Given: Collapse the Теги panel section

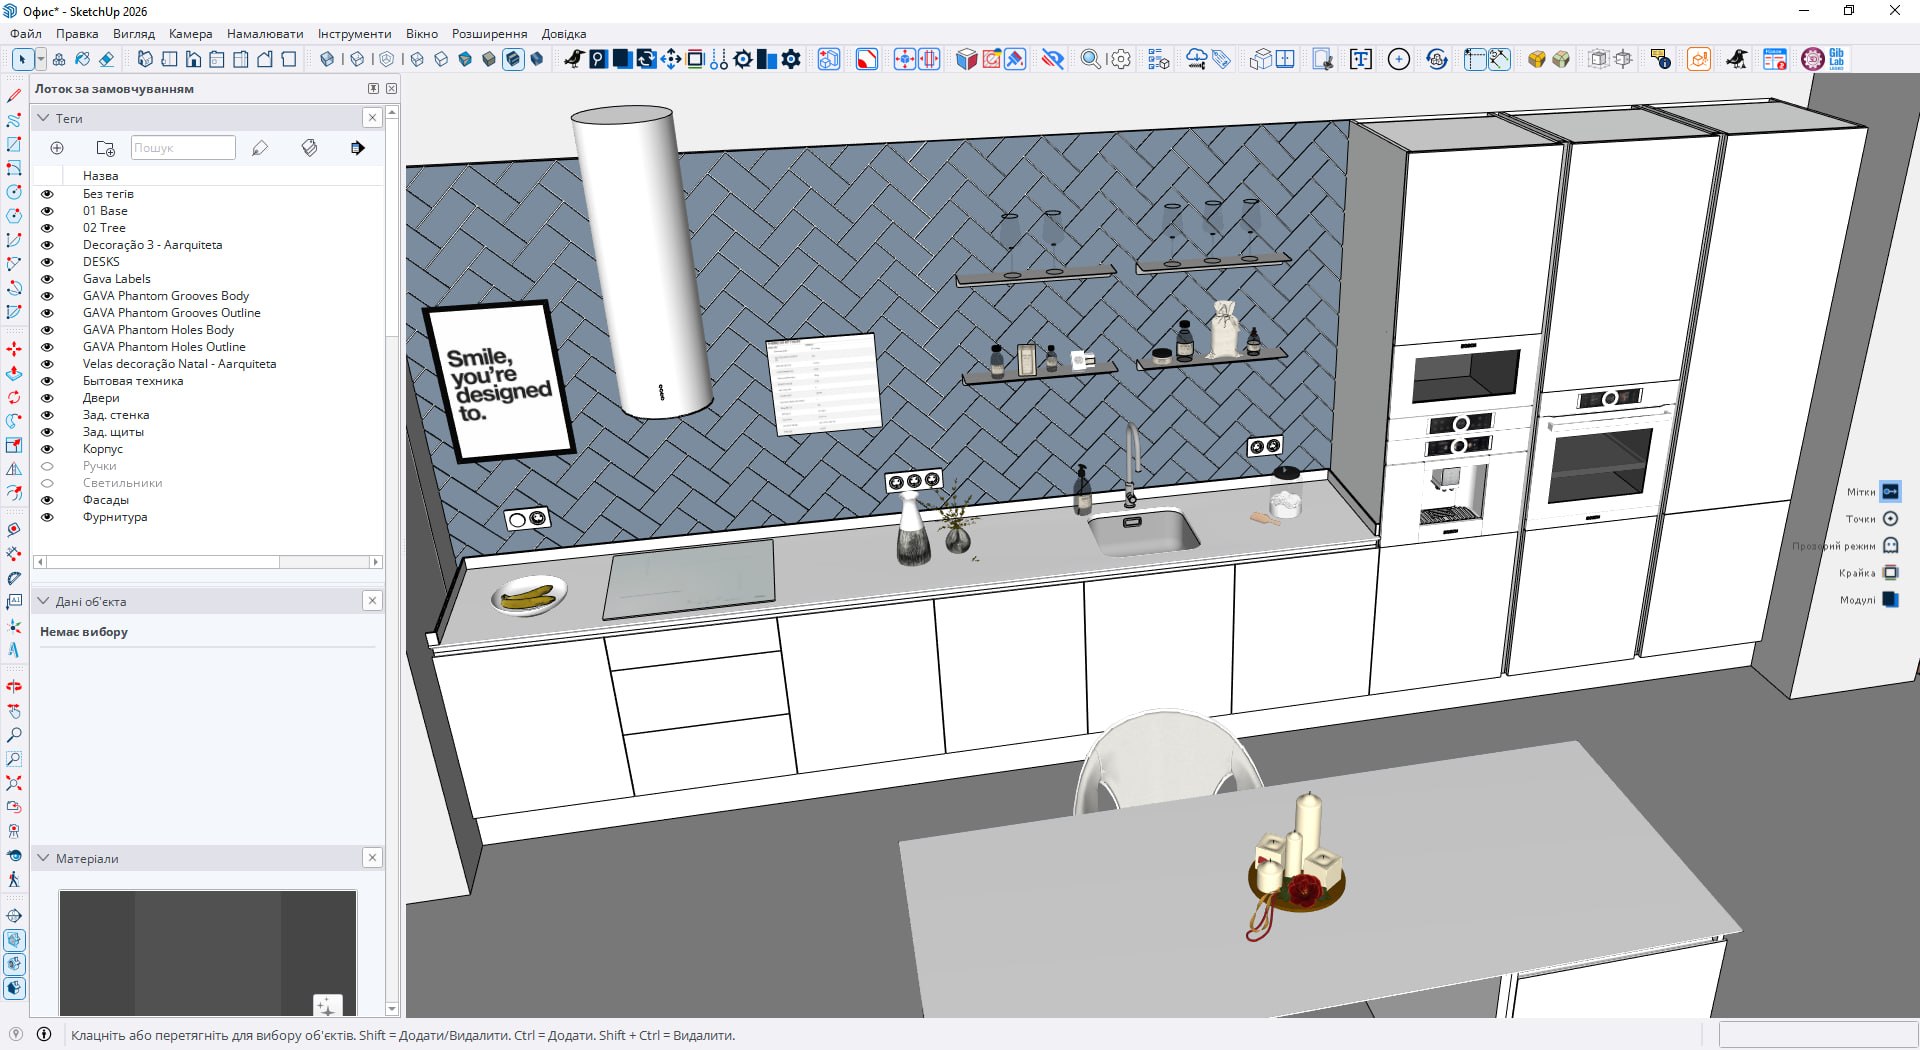Looking at the screenshot, I should (x=44, y=118).
